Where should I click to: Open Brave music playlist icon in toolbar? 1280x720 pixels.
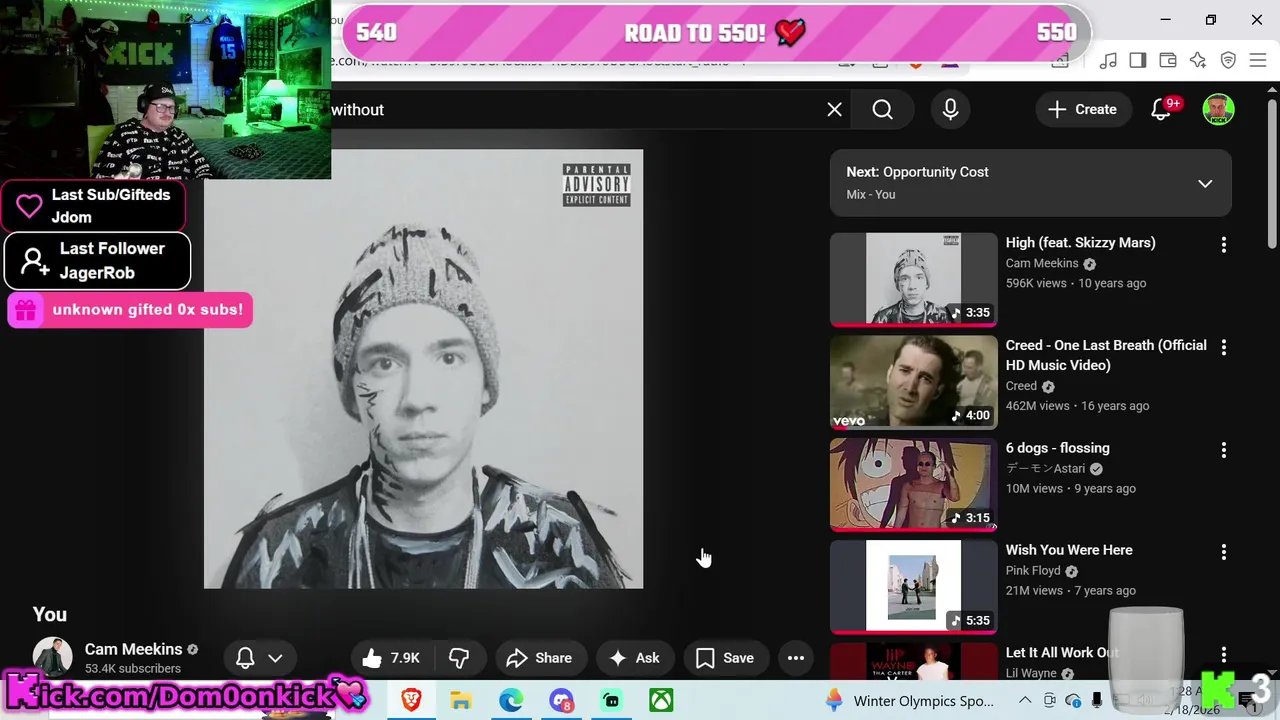1107,61
